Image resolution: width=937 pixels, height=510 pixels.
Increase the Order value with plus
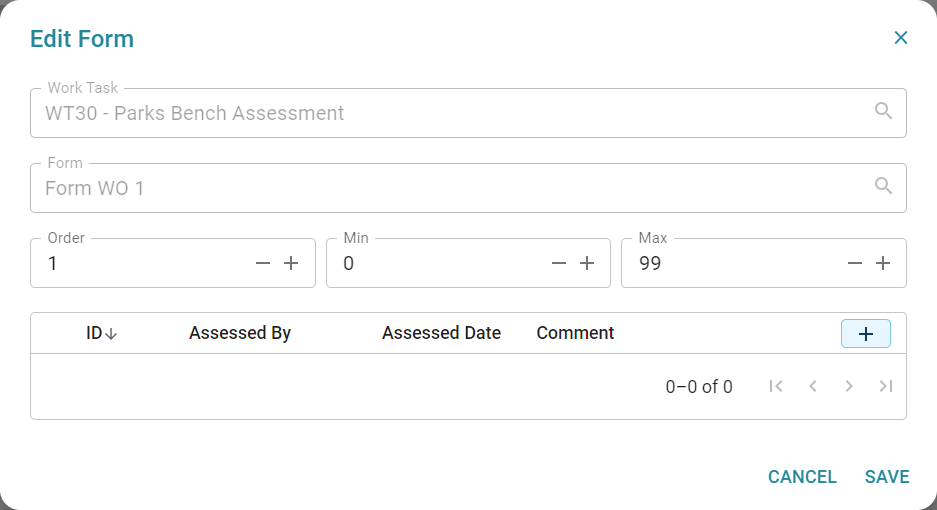pos(291,263)
